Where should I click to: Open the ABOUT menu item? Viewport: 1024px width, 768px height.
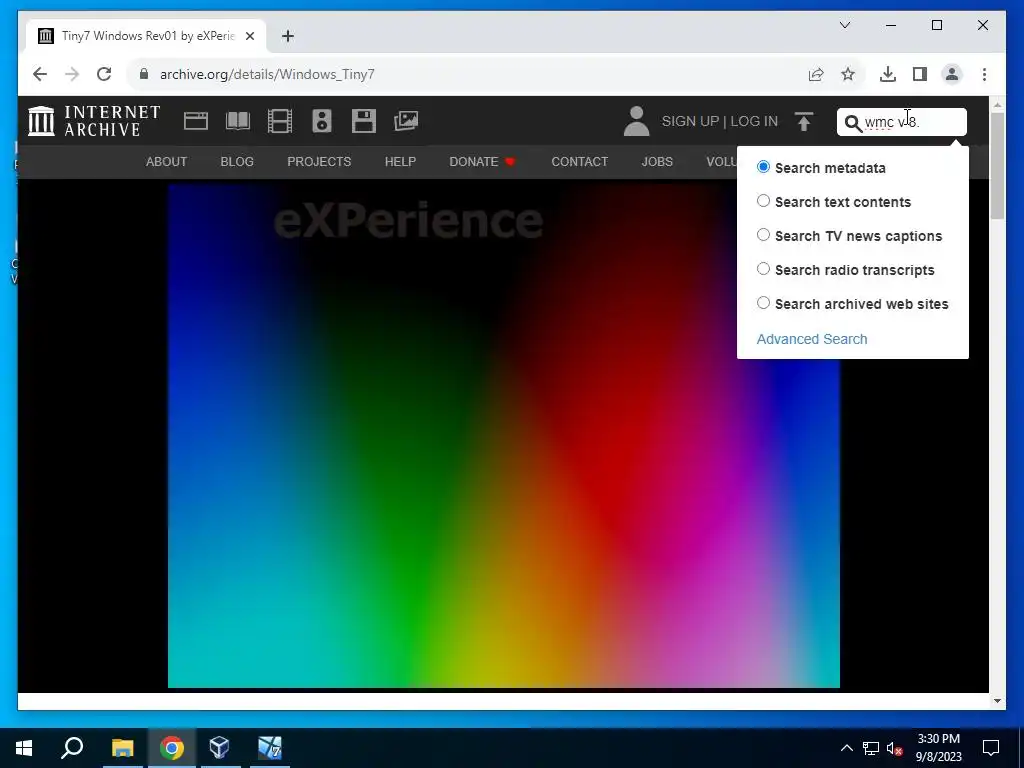click(x=167, y=162)
